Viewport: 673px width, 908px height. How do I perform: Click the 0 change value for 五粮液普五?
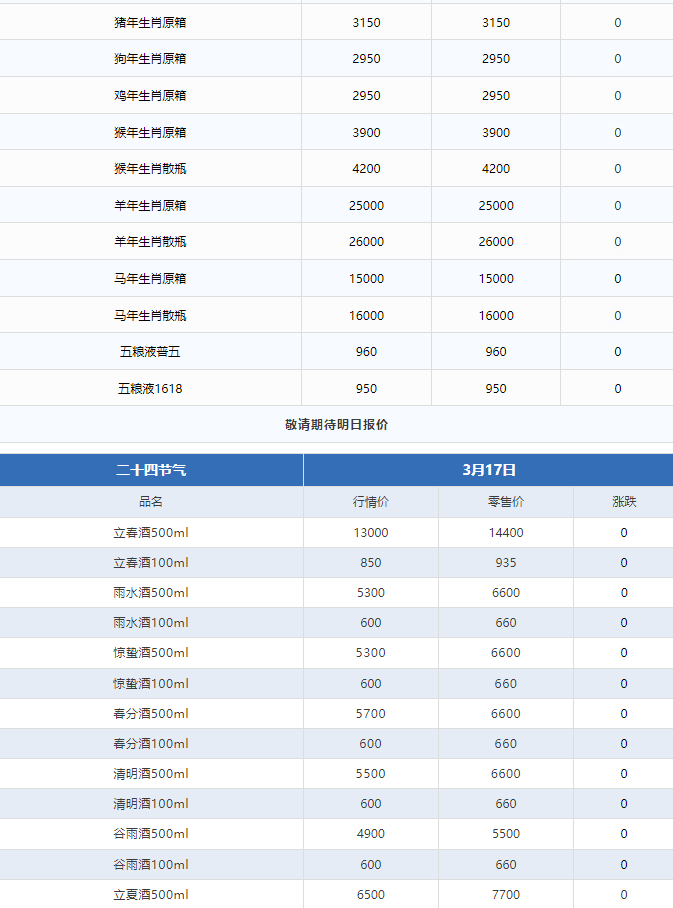617,352
